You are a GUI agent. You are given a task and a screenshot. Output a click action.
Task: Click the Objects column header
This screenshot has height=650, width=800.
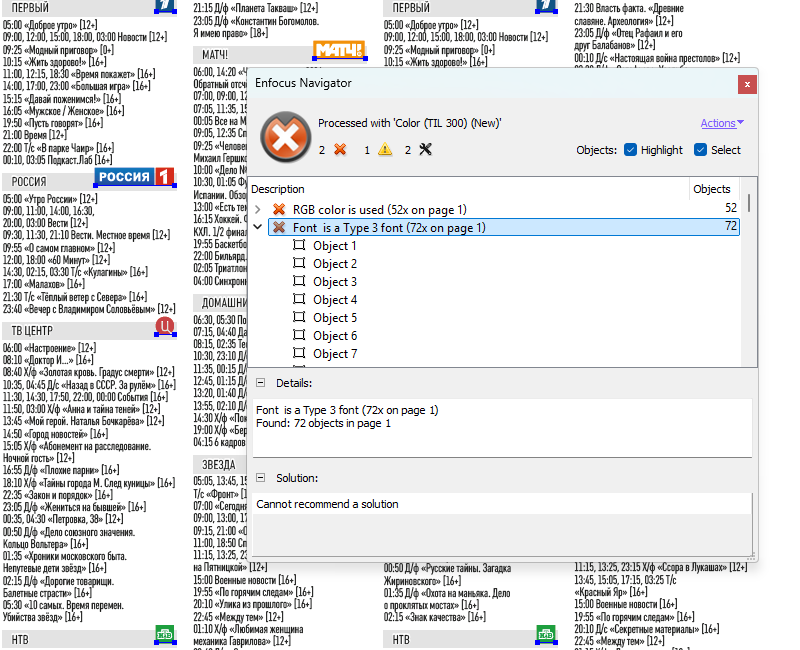pos(714,189)
